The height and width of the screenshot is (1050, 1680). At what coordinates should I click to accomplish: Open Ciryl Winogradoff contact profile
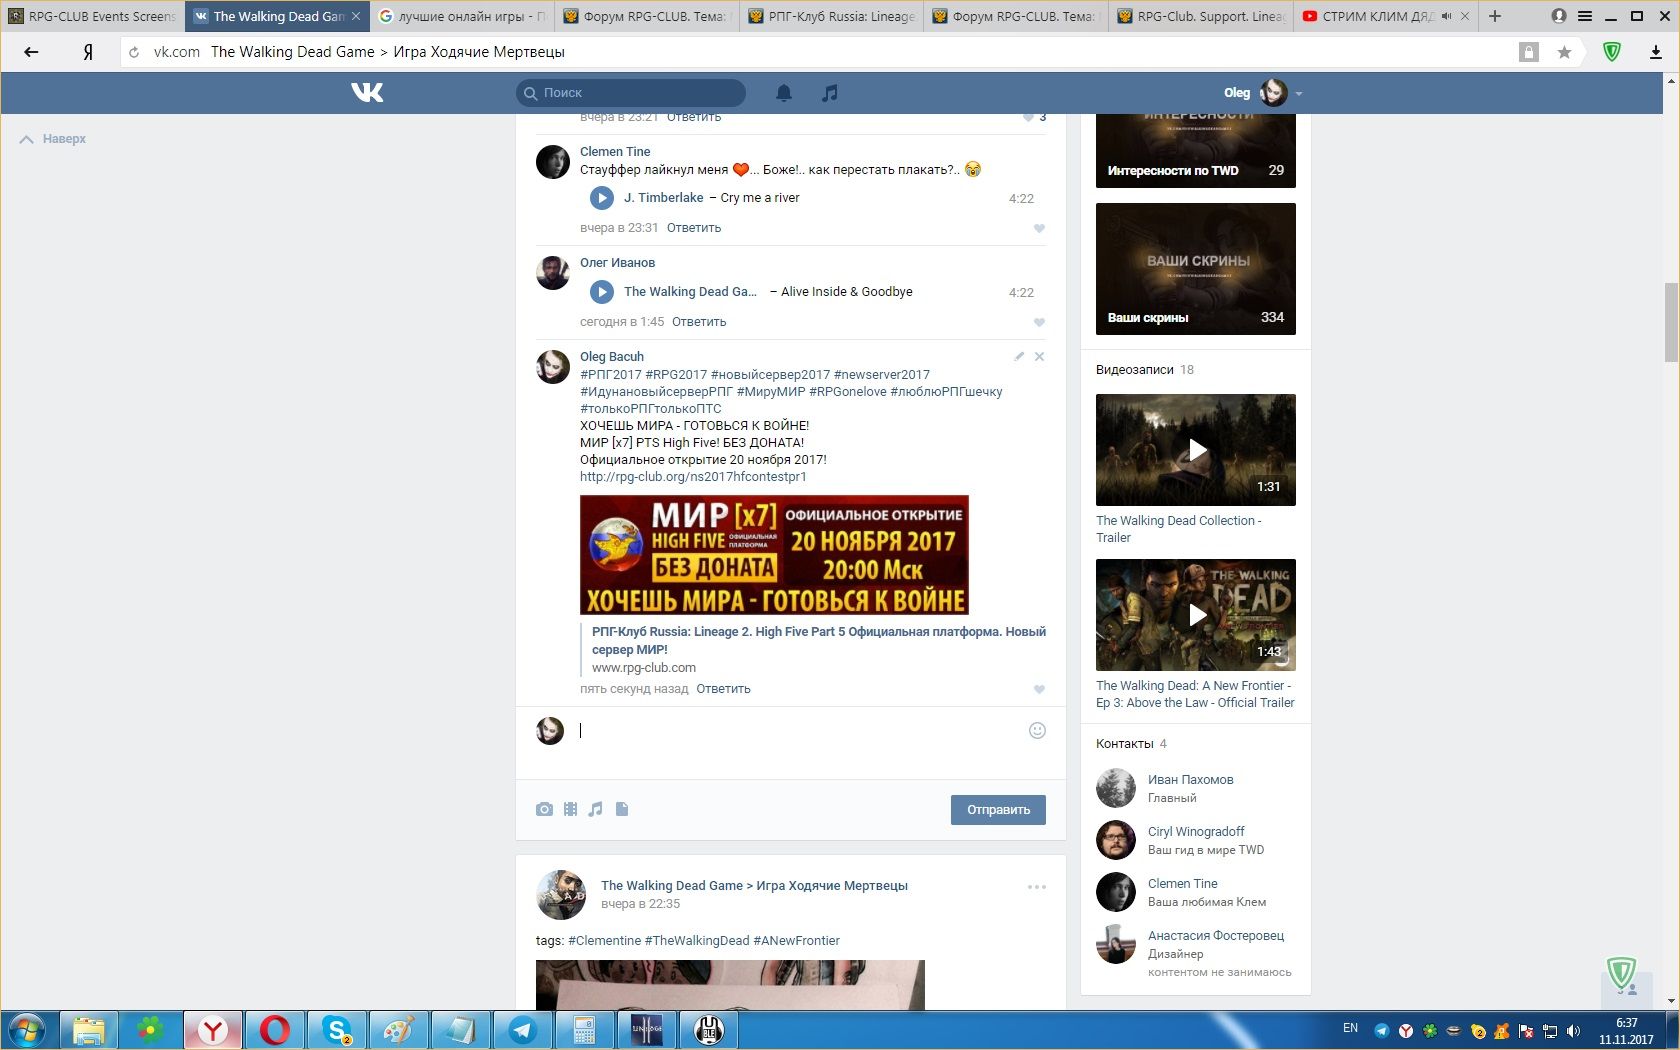coord(1196,832)
